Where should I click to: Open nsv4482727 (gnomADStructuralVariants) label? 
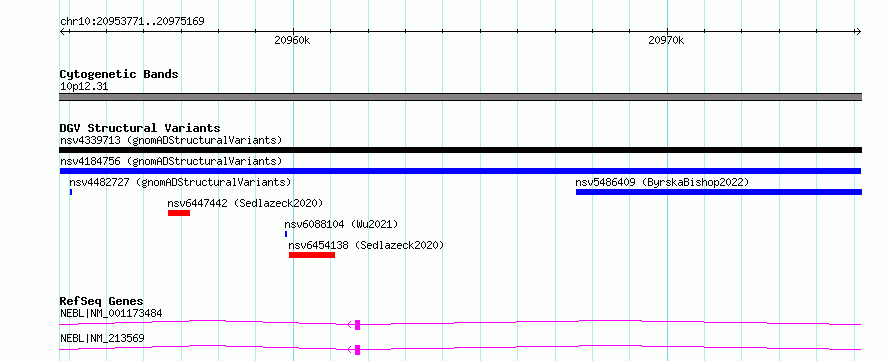[x=180, y=182]
